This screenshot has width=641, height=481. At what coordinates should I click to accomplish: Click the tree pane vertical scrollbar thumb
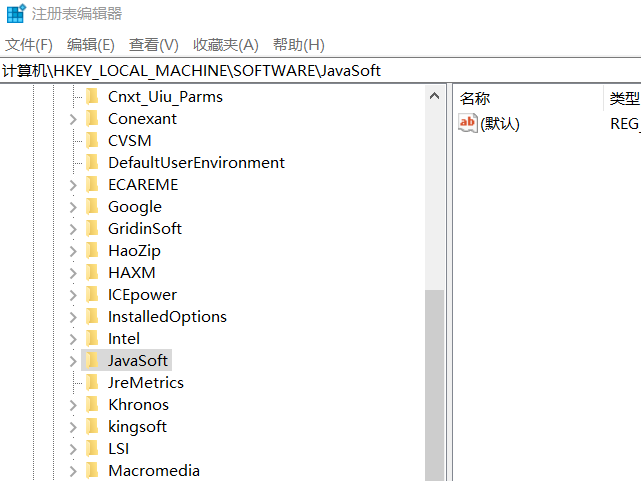(435, 385)
